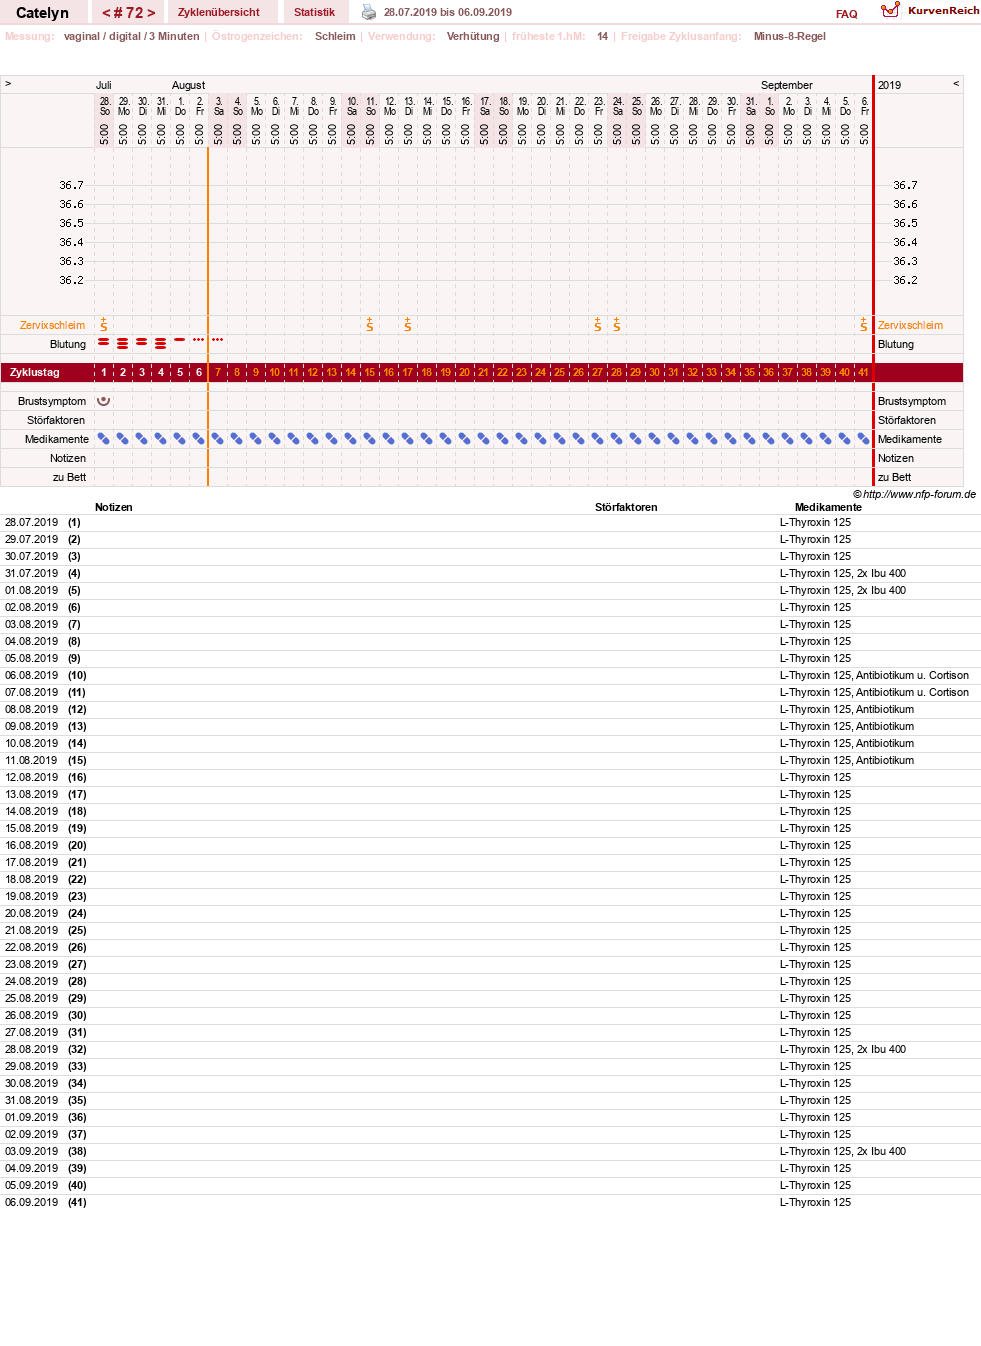Open the FAQ link
981x1346 pixels.
[847, 14]
